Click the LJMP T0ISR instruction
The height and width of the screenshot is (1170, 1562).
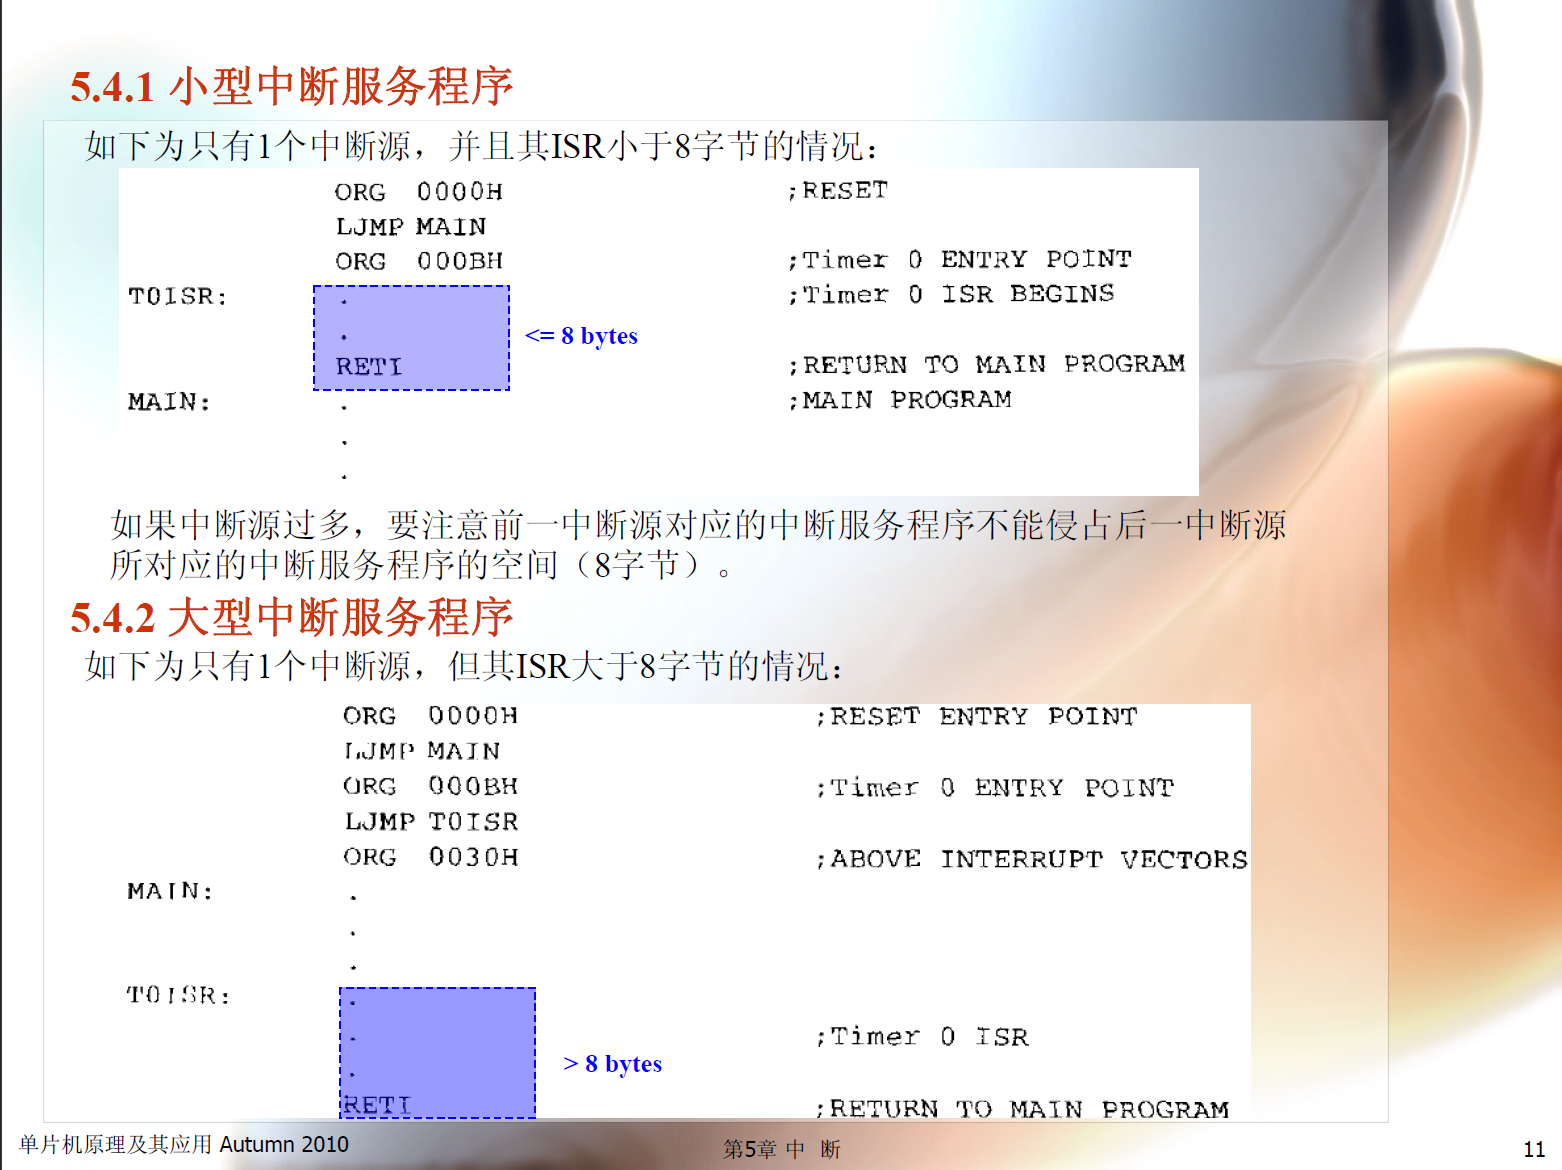[x=432, y=822]
